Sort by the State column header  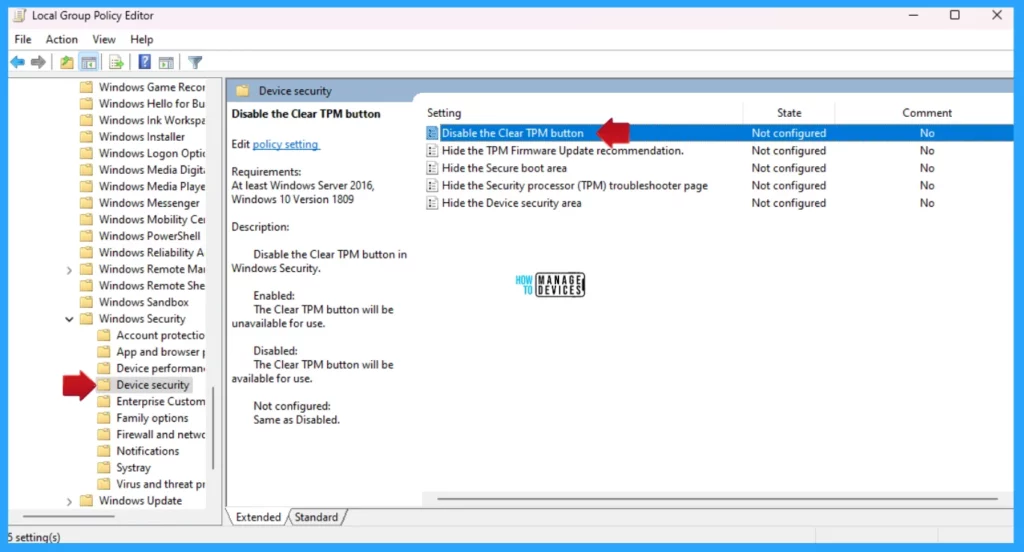point(789,112)
